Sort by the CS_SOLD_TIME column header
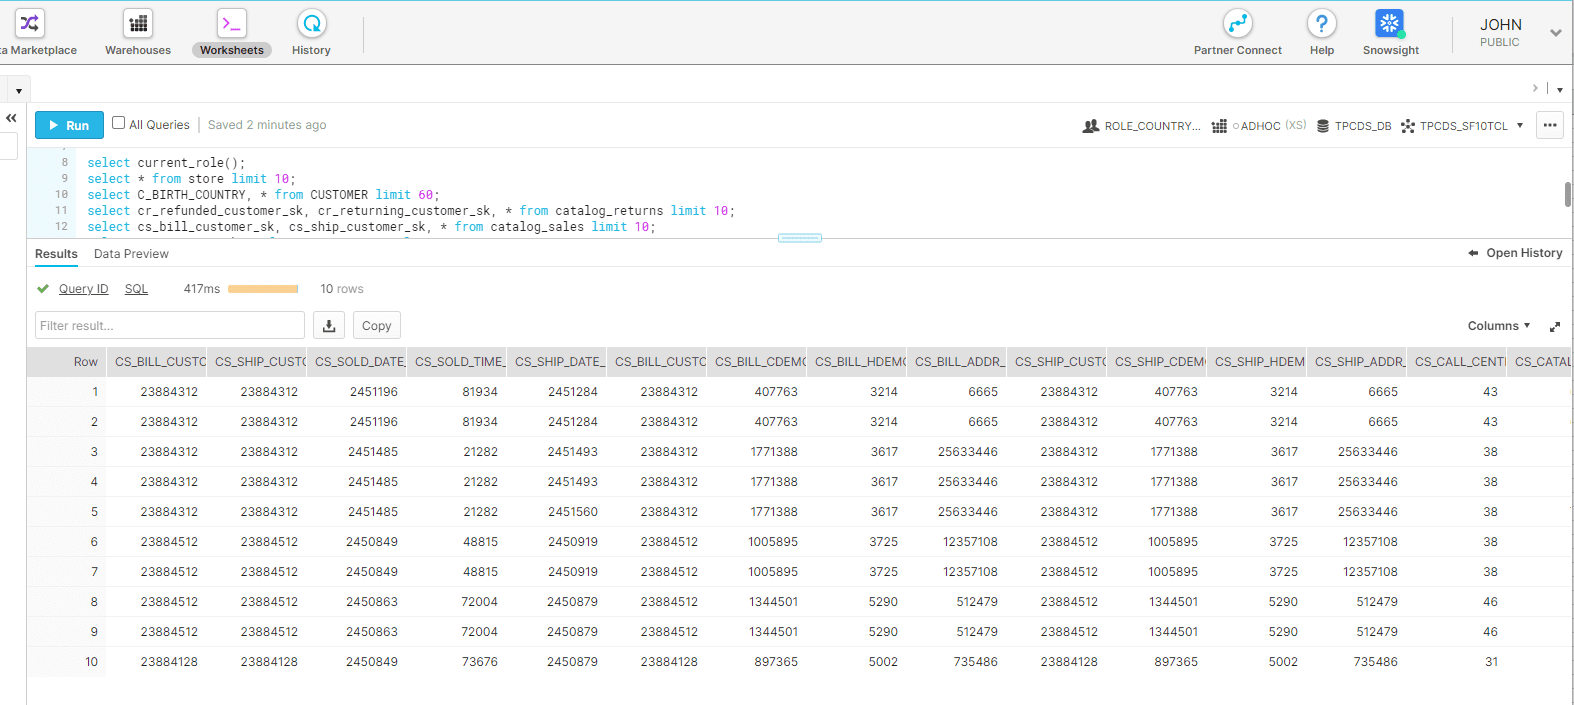 457,362
